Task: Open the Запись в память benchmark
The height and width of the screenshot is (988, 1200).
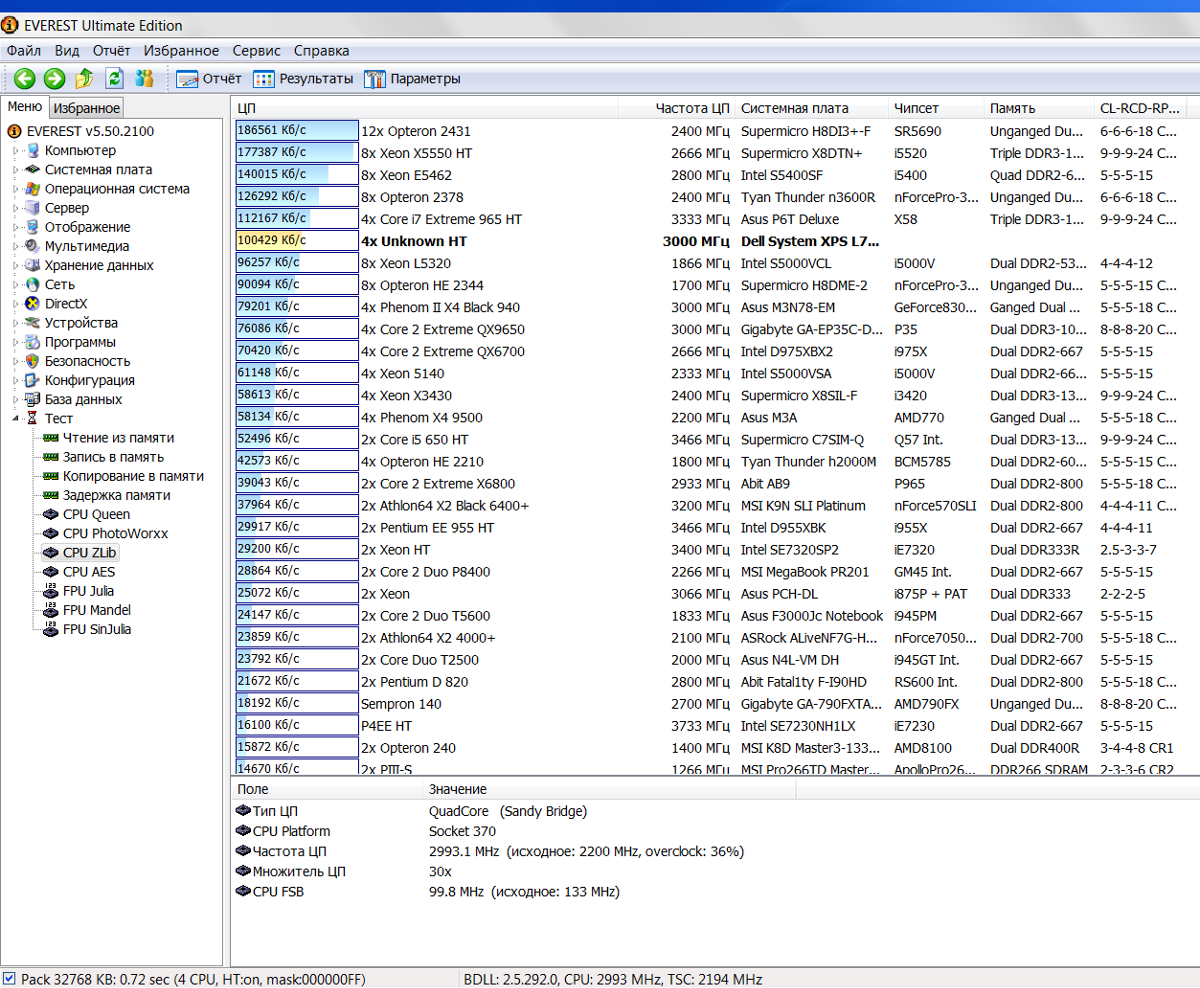Action: (x=114, y=456)
